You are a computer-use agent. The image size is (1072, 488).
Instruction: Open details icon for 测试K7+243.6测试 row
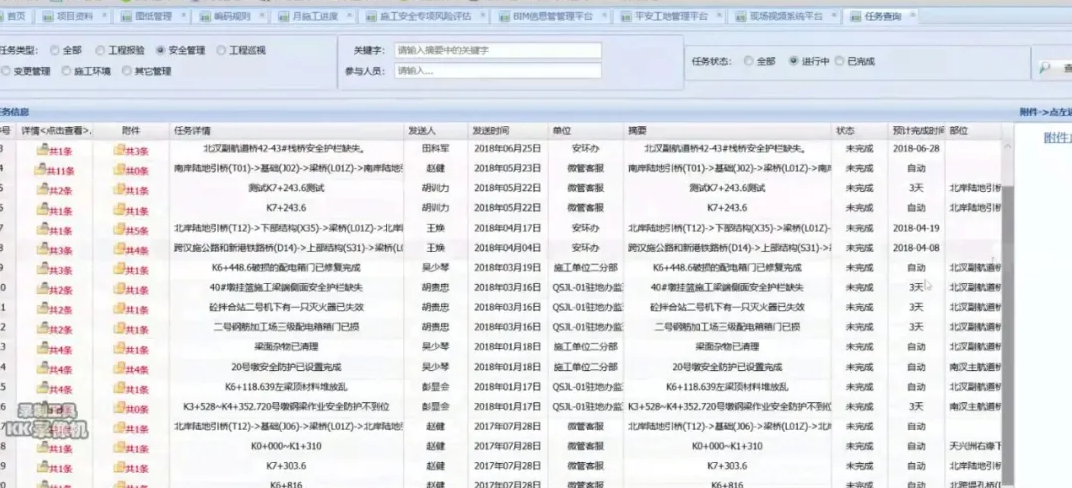click(x=42, y=188)
